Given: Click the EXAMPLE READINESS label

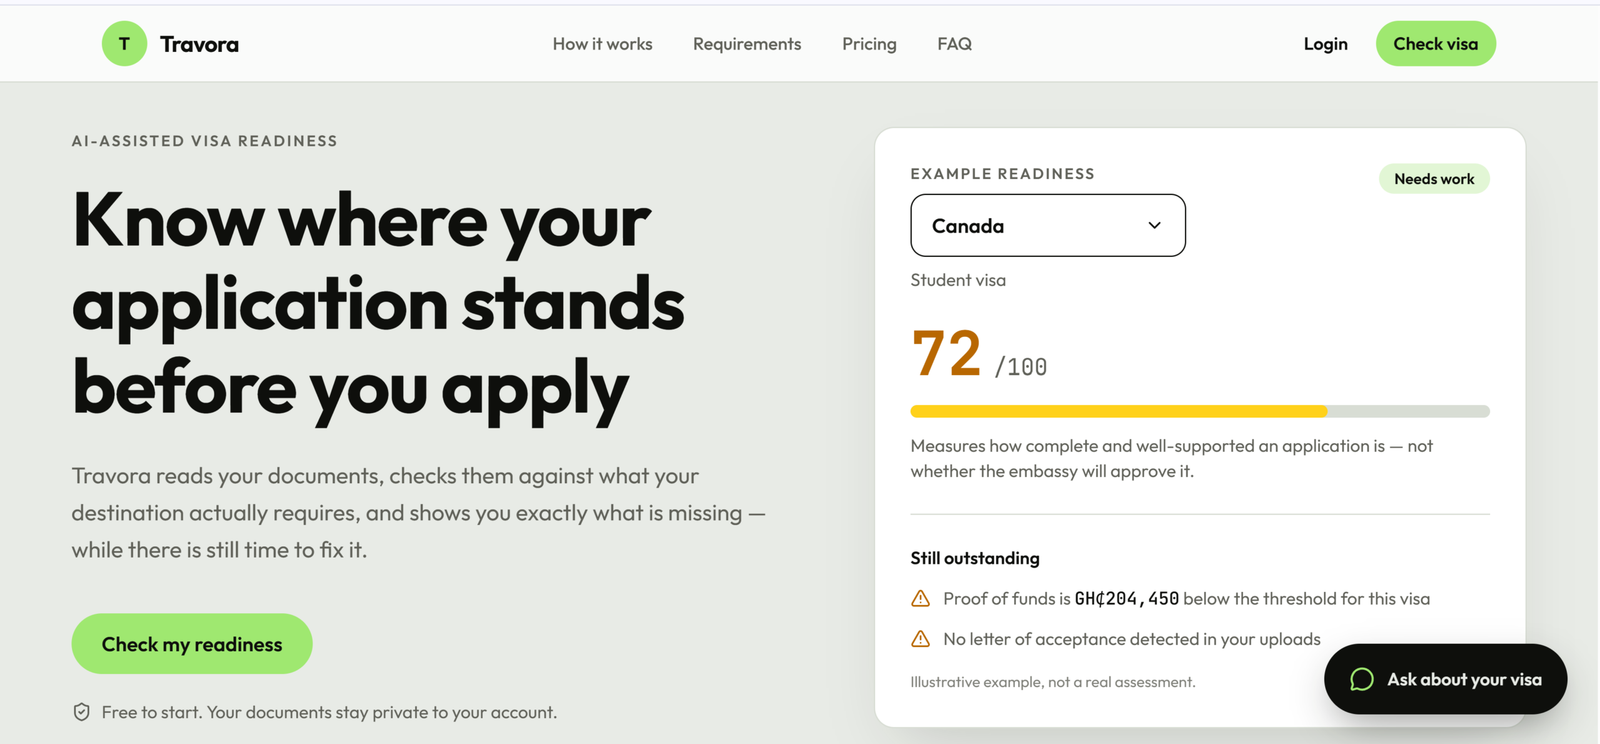Looking at the screenshot, I should pyautogui.click(x=1002, y=174).
